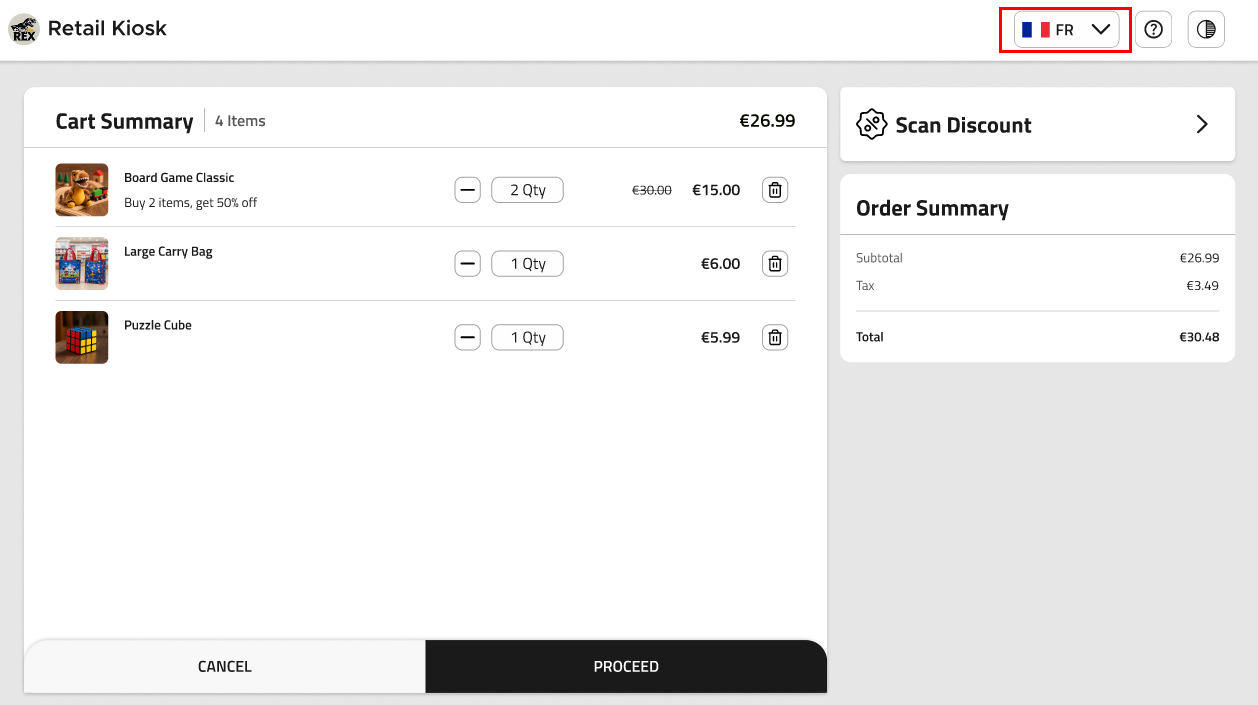Toggle the contrast mode icon
1258x705 pixels.
pos(1206,30)
